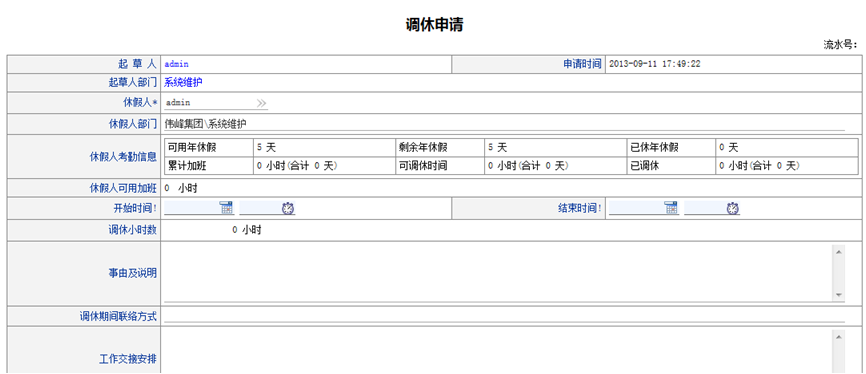The width and height of the screenshot is (866, 374).
Task: Click the down arrow of 事由及说明 scrollbar
Action: tap(838, 295)
